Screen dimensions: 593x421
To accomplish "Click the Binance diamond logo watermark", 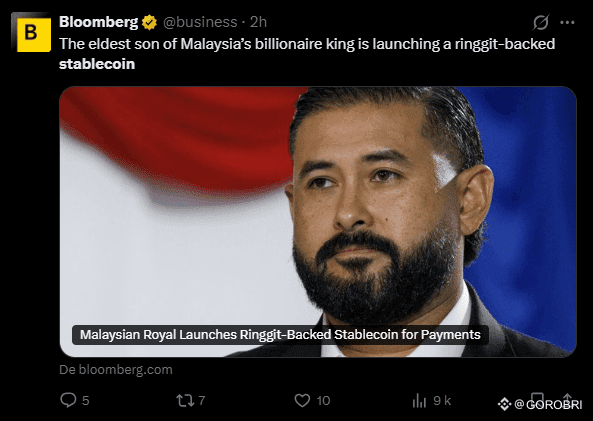I will pyautogui.click(x=504, y=404).
